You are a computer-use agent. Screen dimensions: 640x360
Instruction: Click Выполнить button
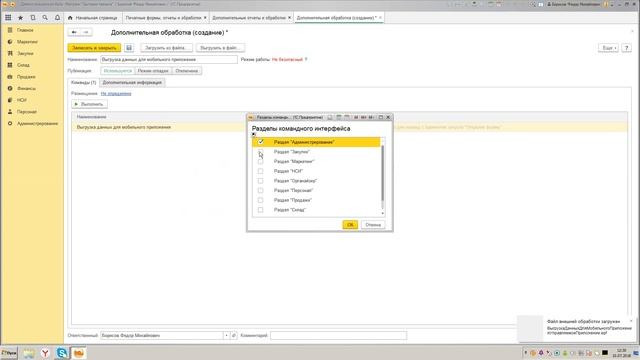coord(89,104)
